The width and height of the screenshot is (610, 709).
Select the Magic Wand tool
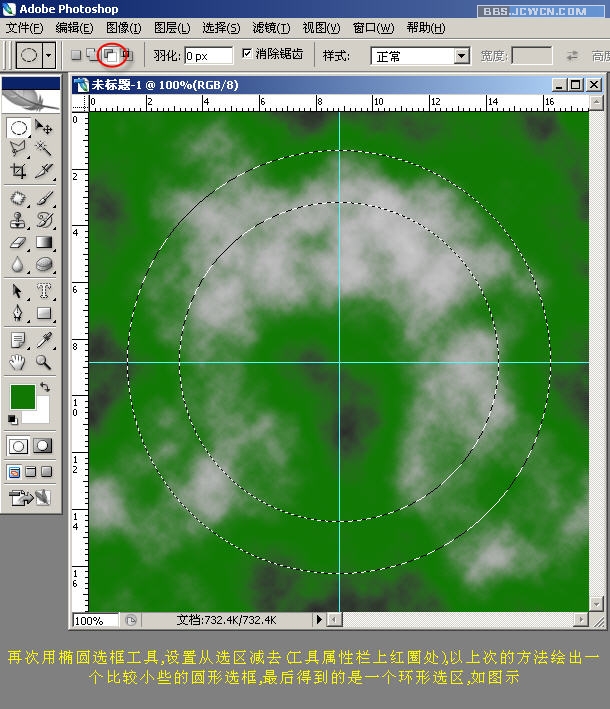(43, 148)
